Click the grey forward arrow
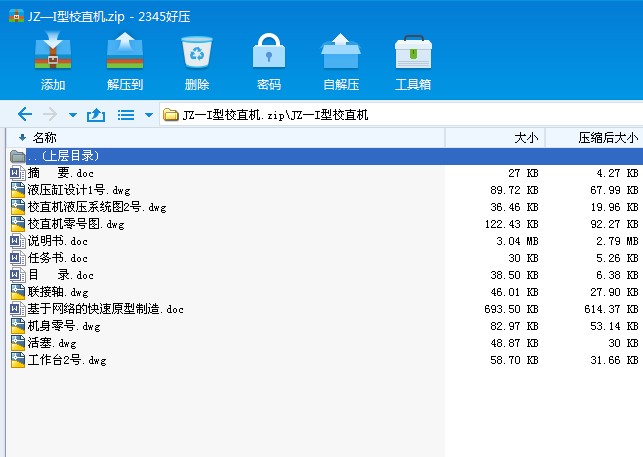Screen dimensions: 643x457 [x=50, y=114]
